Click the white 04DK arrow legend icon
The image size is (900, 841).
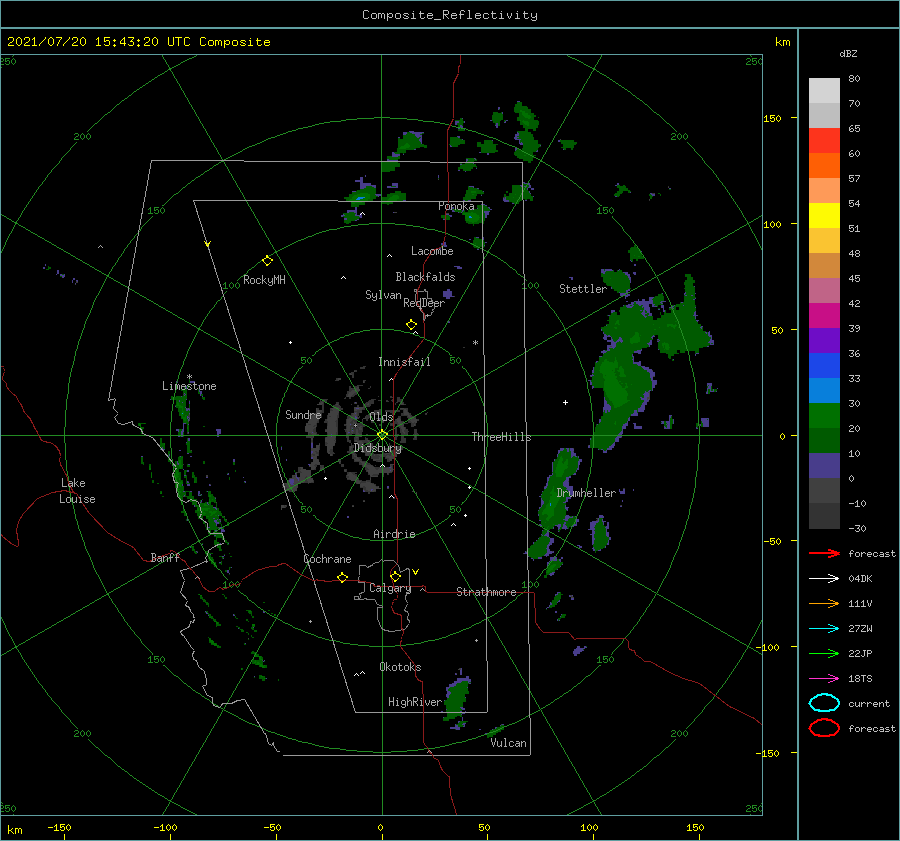(x=824, y=578)
